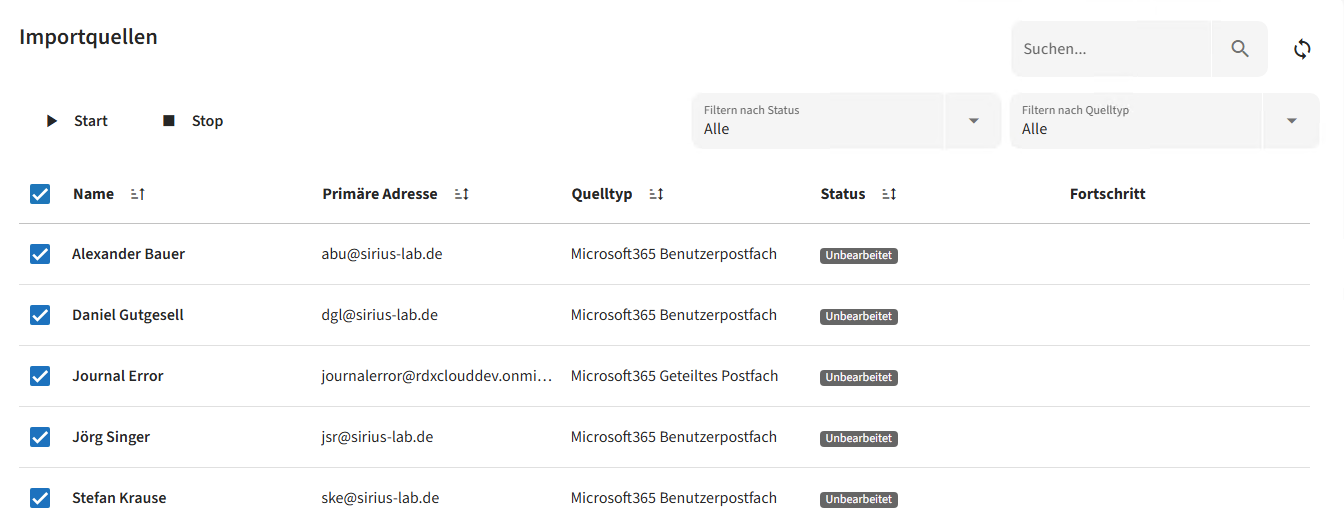This screenshot has height=528, width=1344.
Task: Sort by Primäre Adresse icon
Action: 461,194
